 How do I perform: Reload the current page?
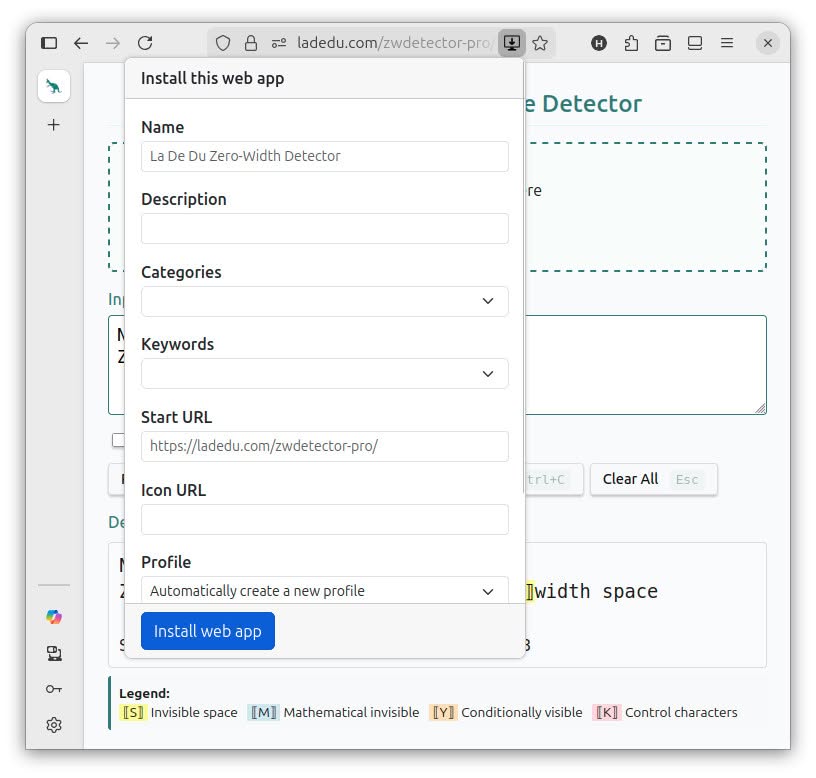(x=145, y=43)
